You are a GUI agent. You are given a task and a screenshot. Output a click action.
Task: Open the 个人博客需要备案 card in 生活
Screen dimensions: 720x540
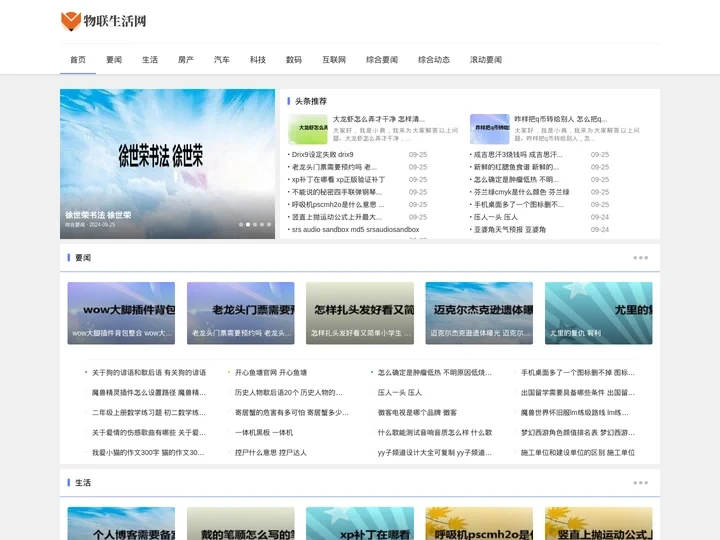(121, 523)
